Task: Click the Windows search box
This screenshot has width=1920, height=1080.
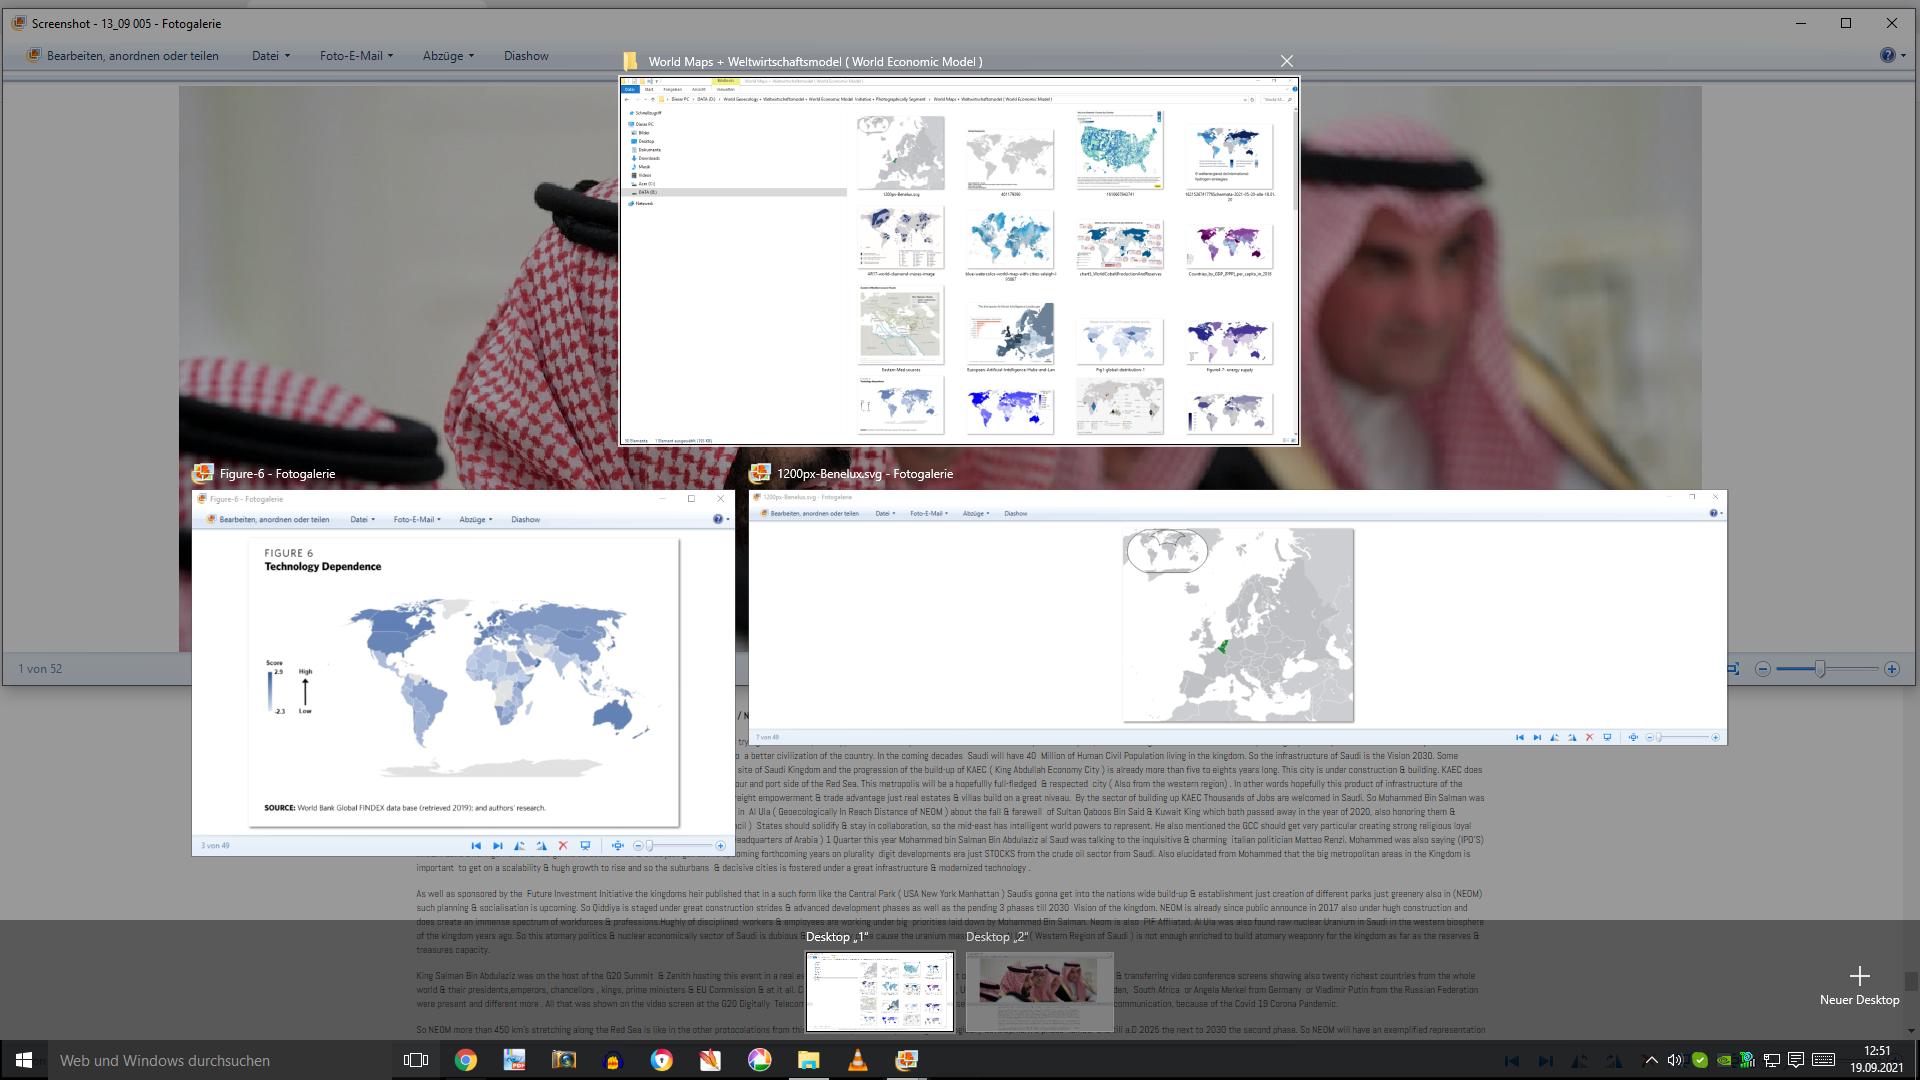Action: pyautogui.click(x=220, y=1060)
